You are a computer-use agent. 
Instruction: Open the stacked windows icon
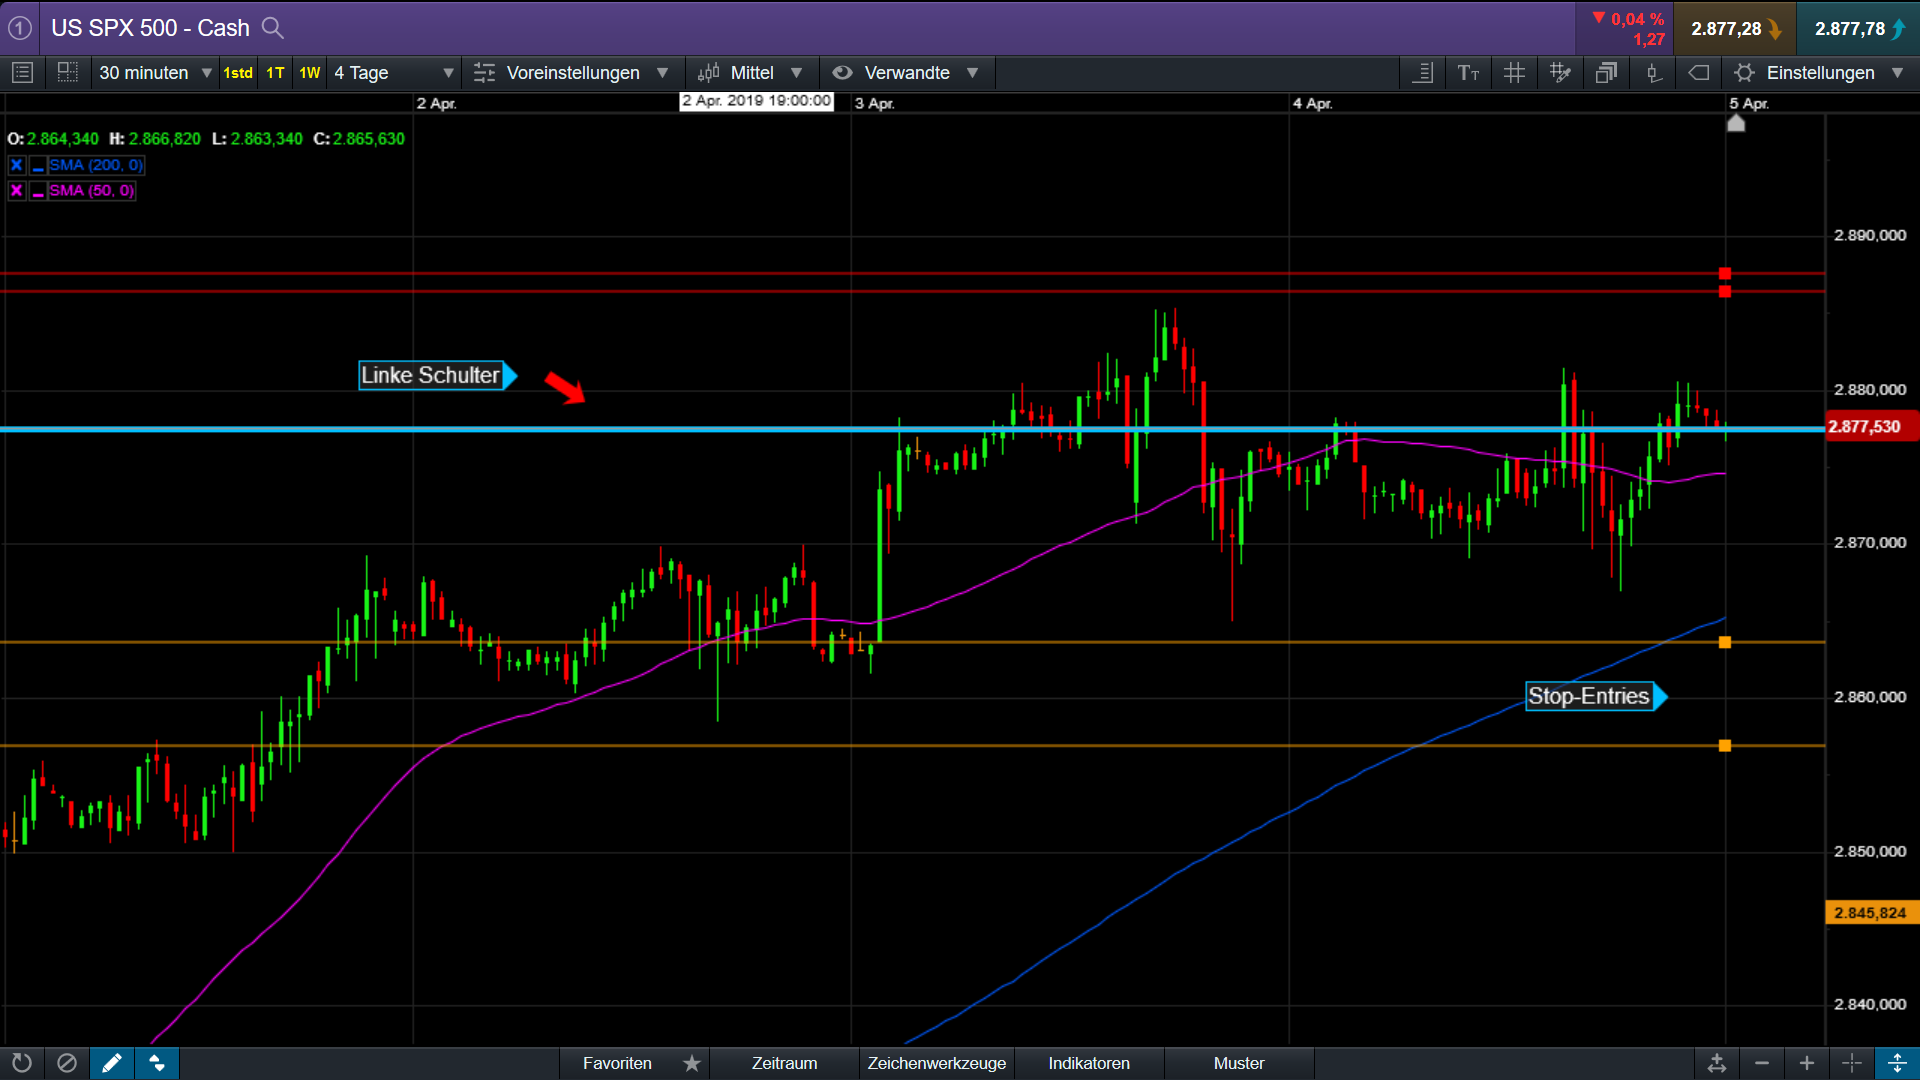pyautogui.click(x=1606, y=73)
